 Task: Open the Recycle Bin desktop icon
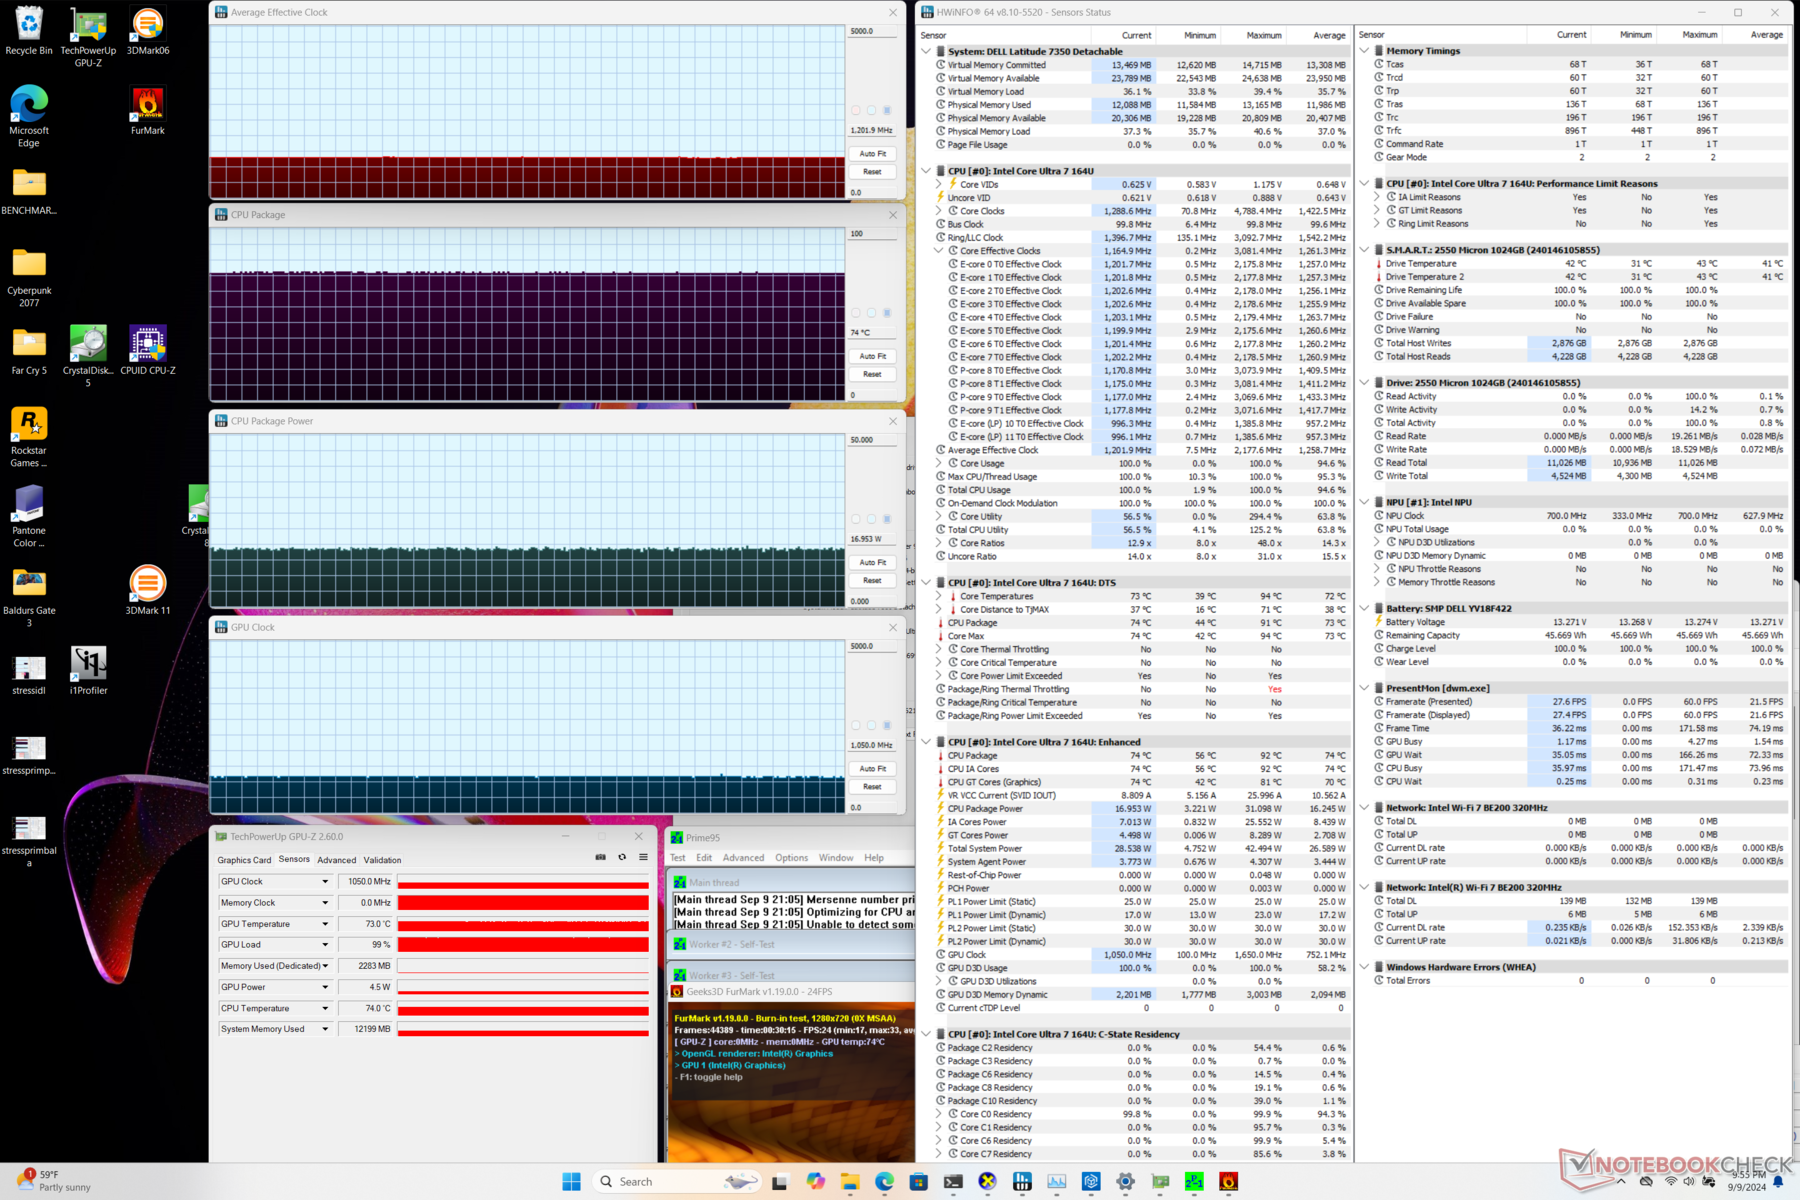[x=29, y=31]
